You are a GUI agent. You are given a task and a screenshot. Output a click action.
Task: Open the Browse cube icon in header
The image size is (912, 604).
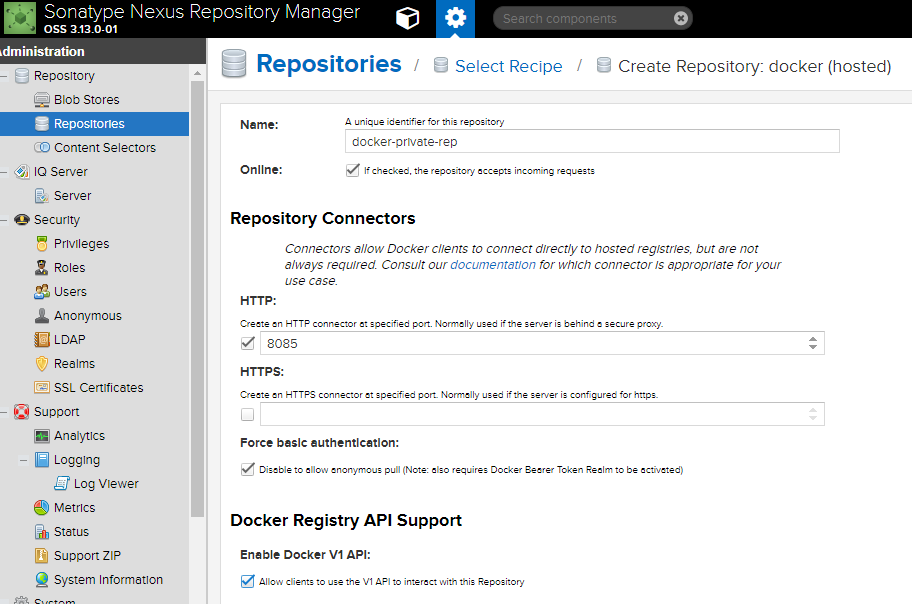[407, 19]
